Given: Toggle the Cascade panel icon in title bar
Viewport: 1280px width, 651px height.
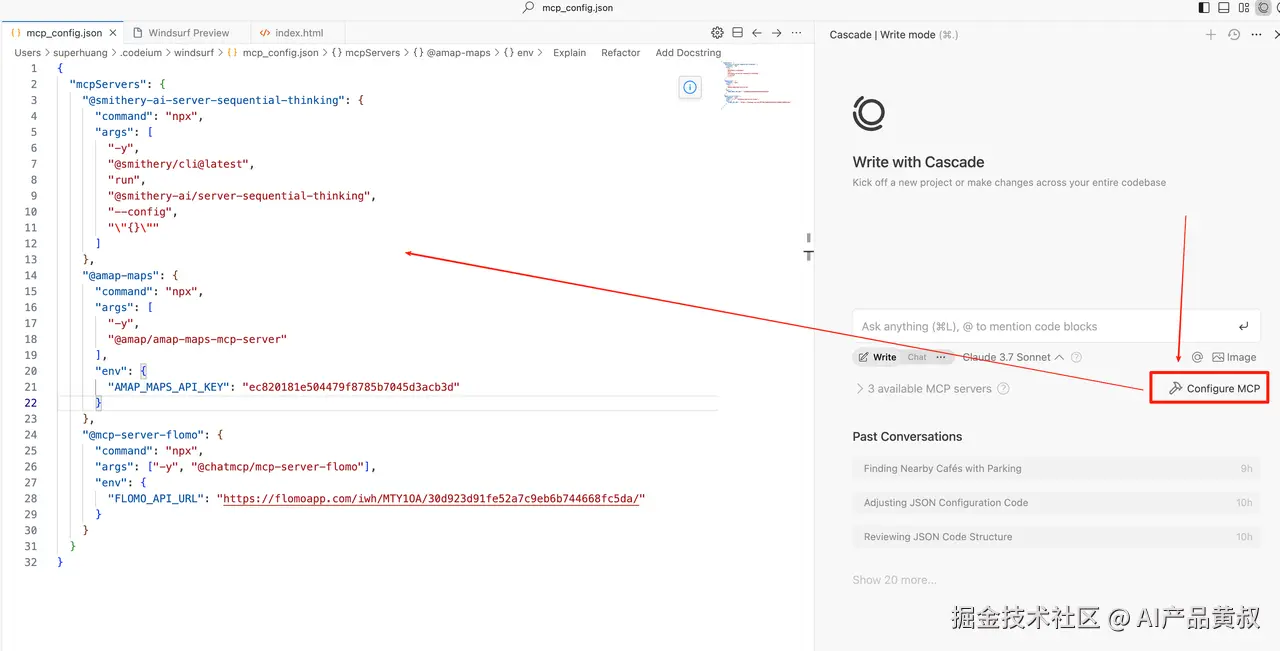Looking at the screenshot, I should (x=1264, y=8).
